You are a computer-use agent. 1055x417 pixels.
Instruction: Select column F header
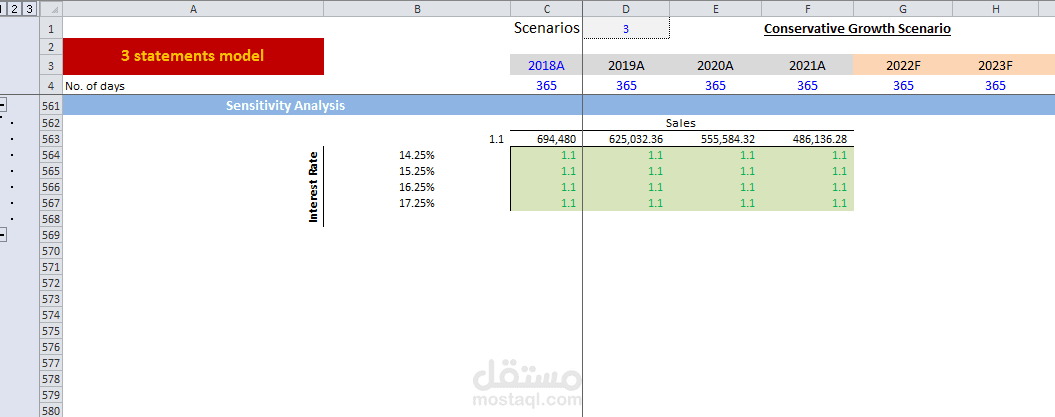click(807, 9)
